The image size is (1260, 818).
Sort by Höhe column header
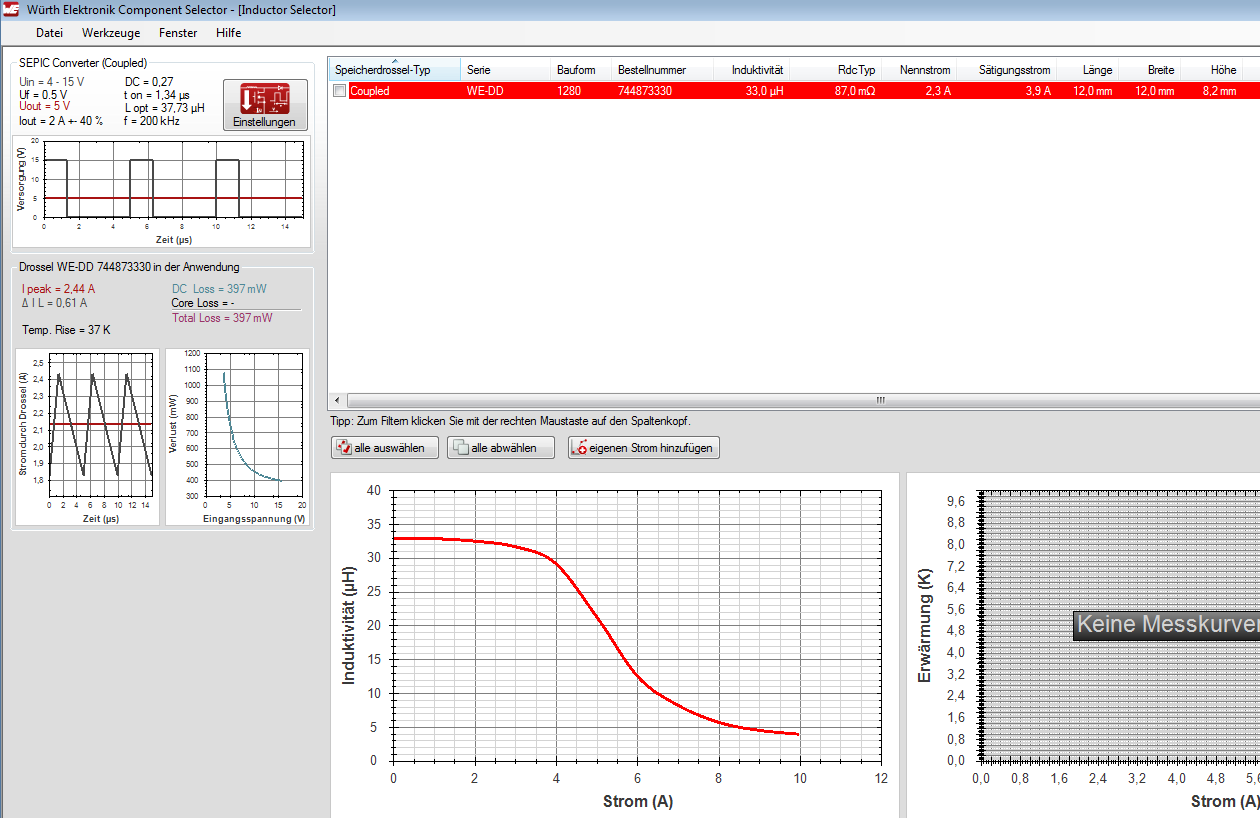[x=1211, y=70]
